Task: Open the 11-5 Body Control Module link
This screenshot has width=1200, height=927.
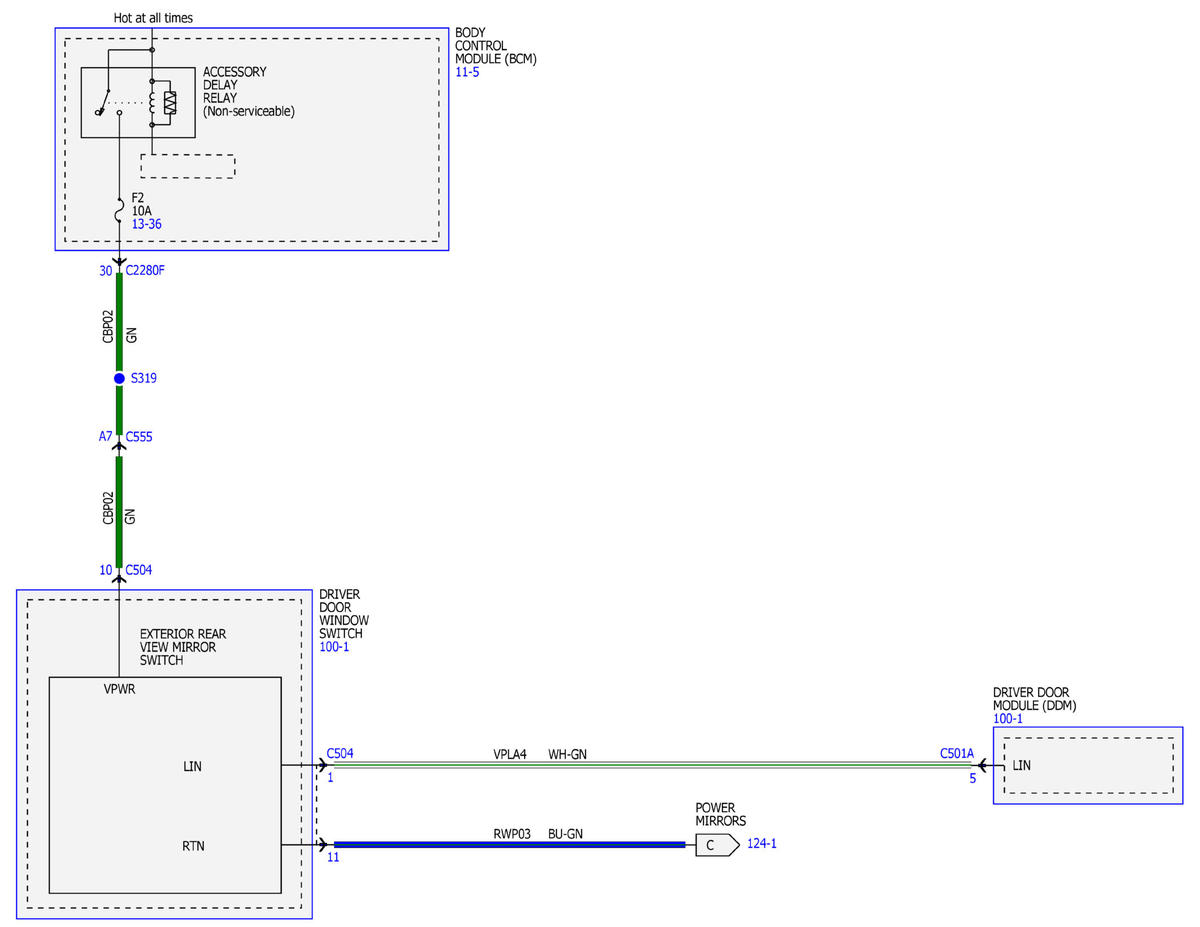Action: [467, 73]
